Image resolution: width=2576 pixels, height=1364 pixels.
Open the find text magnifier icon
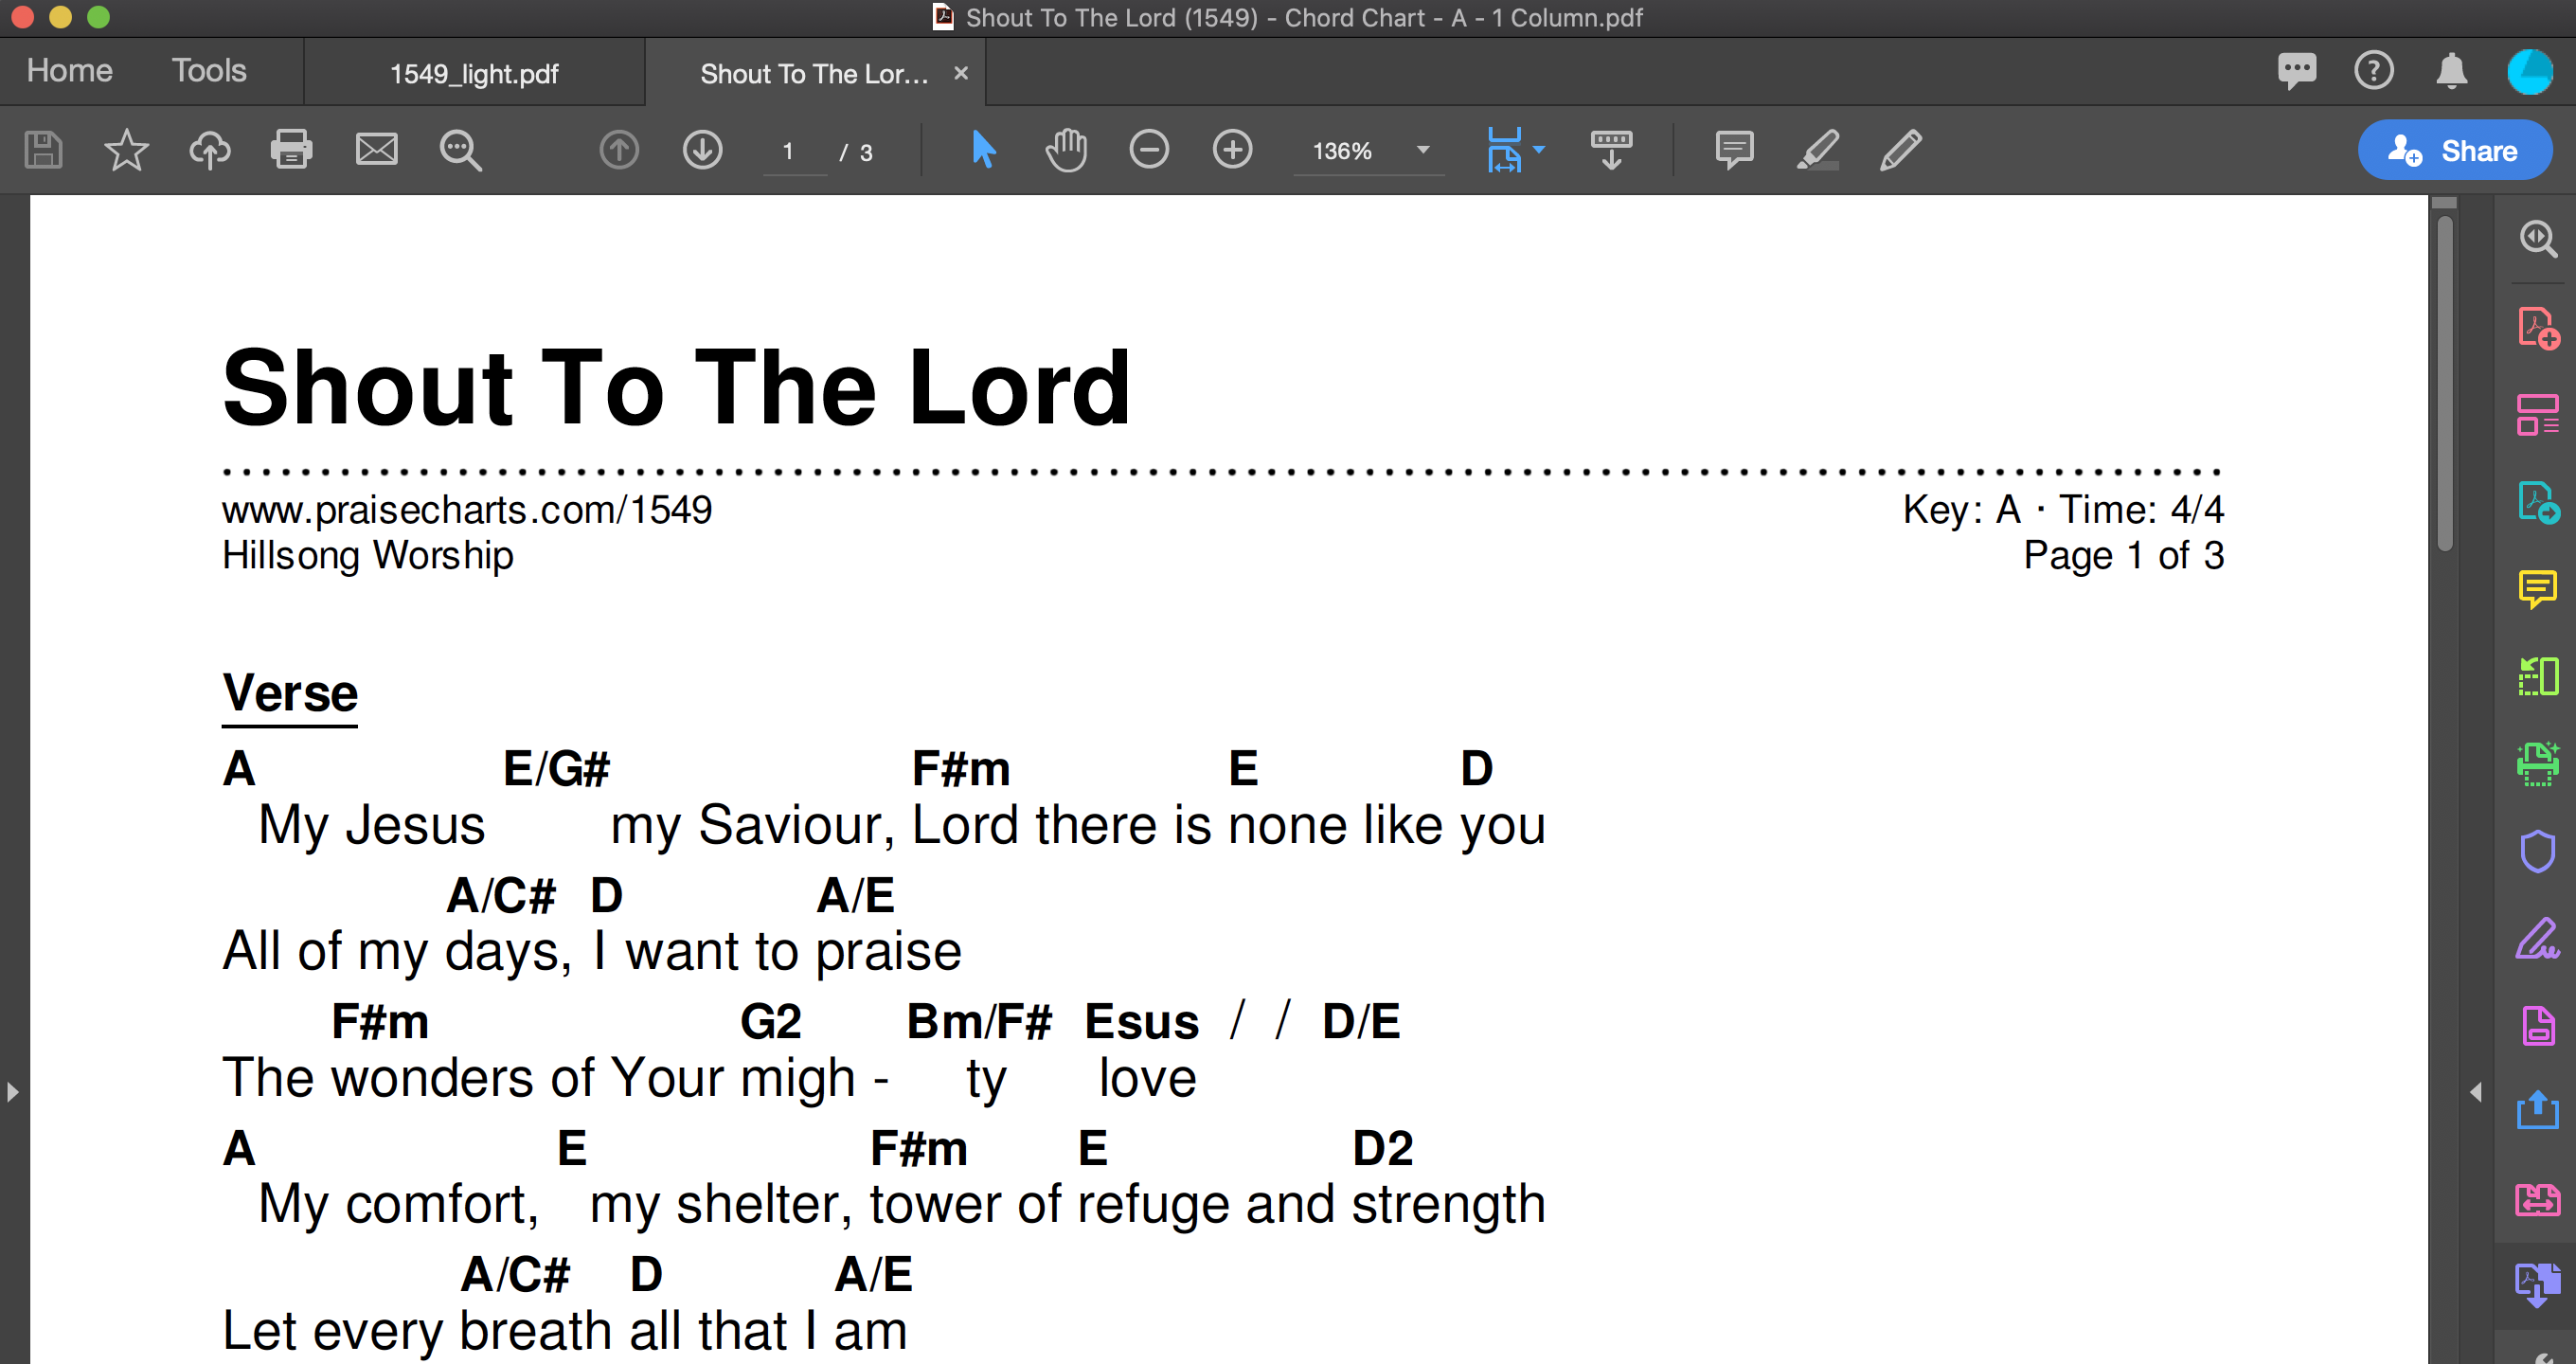(x=460, y=150)
